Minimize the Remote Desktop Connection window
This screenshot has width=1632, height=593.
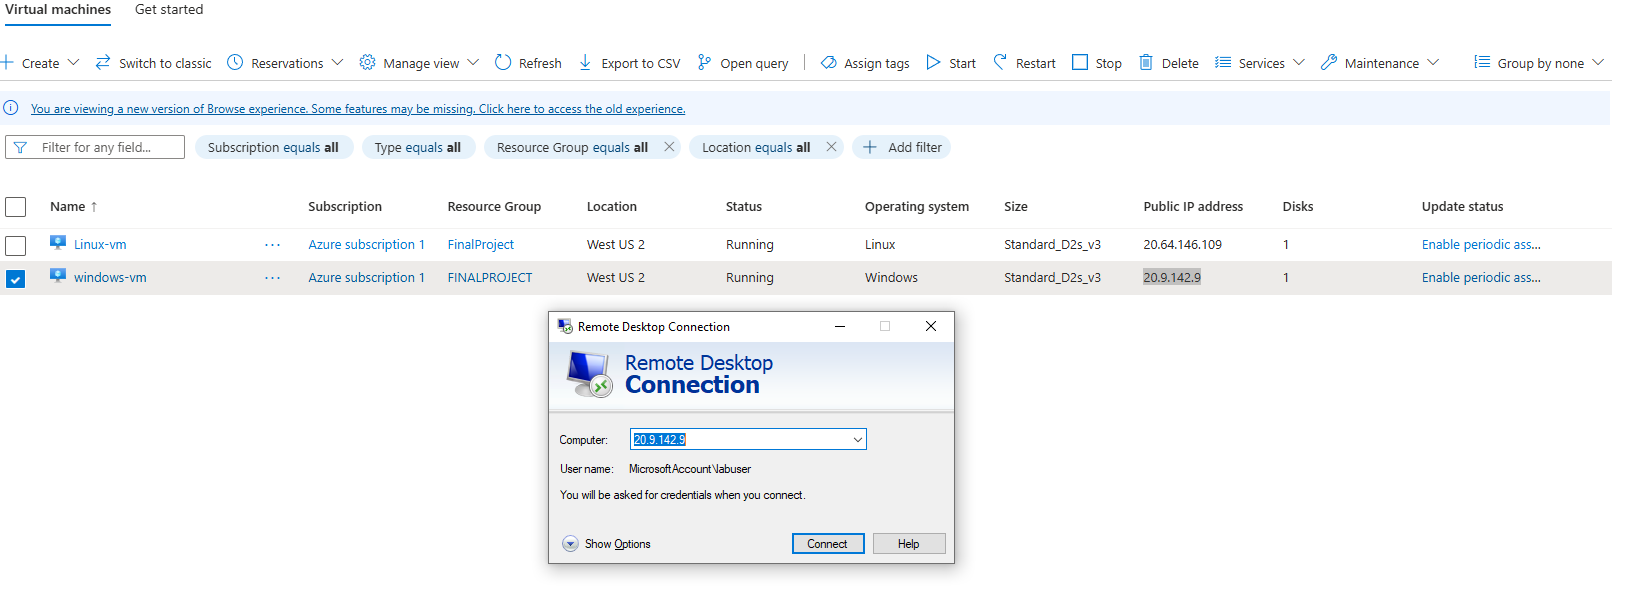pos(840,326)
